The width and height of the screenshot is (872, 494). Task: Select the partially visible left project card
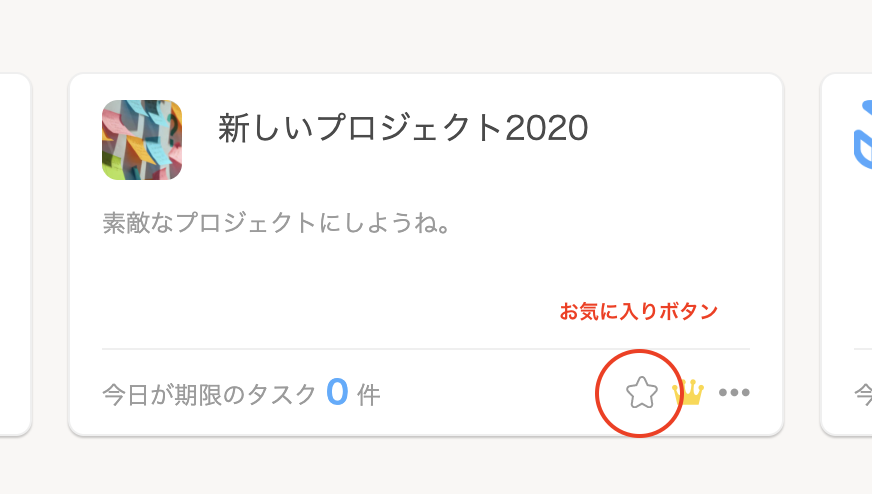[15, 254]
